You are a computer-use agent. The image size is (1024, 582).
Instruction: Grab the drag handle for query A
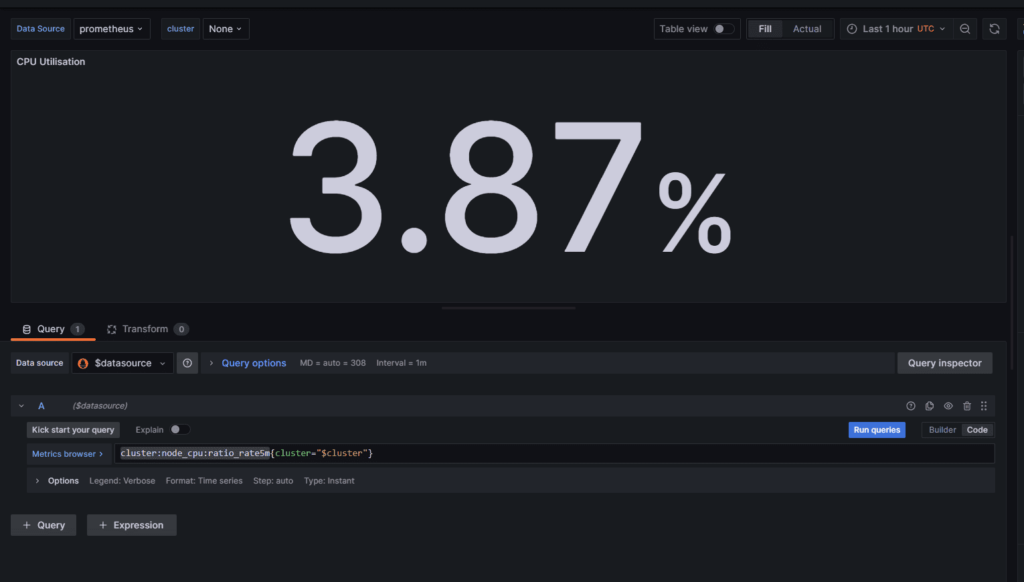(984, 406)
